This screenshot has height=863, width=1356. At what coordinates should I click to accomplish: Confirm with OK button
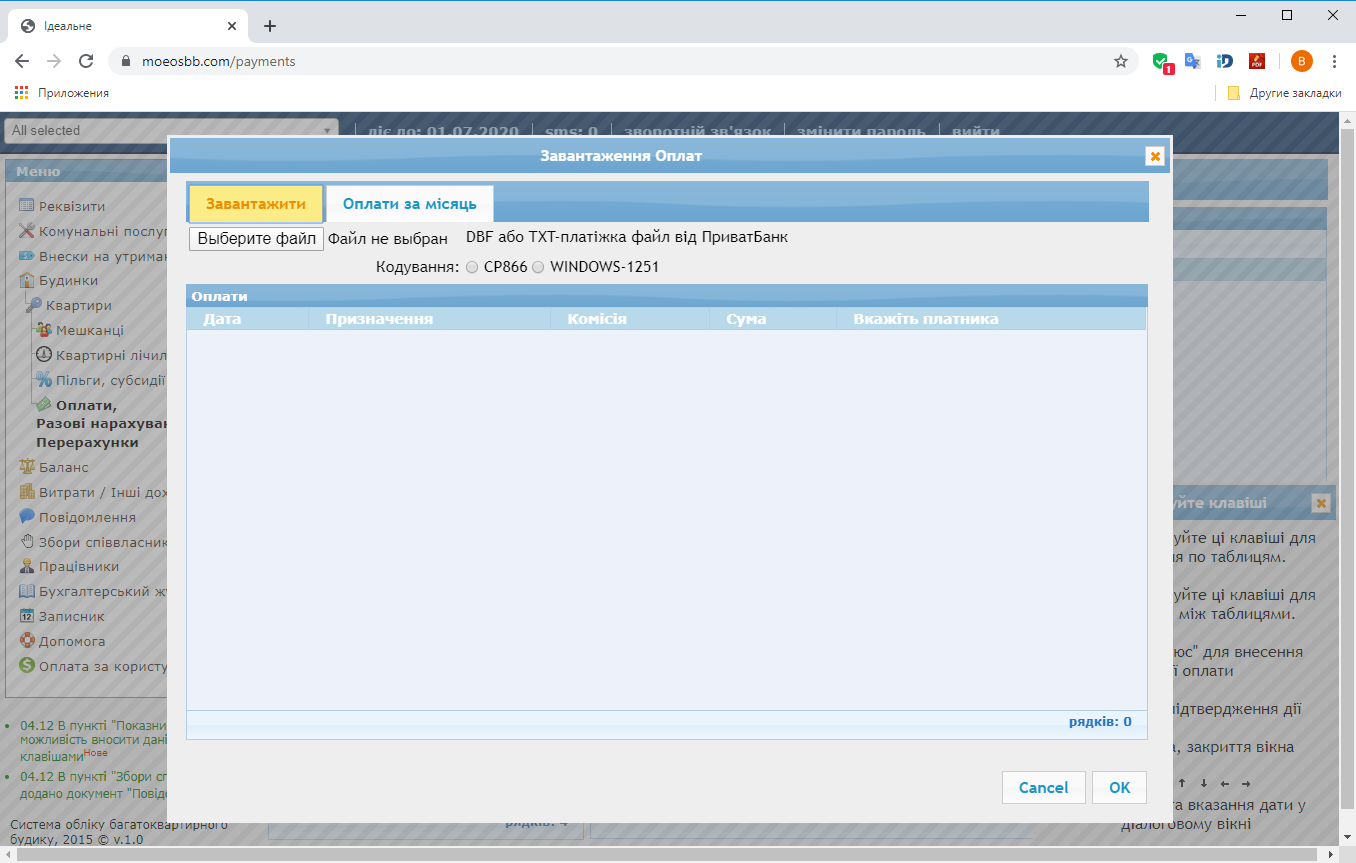click(x=1120, y=788)
